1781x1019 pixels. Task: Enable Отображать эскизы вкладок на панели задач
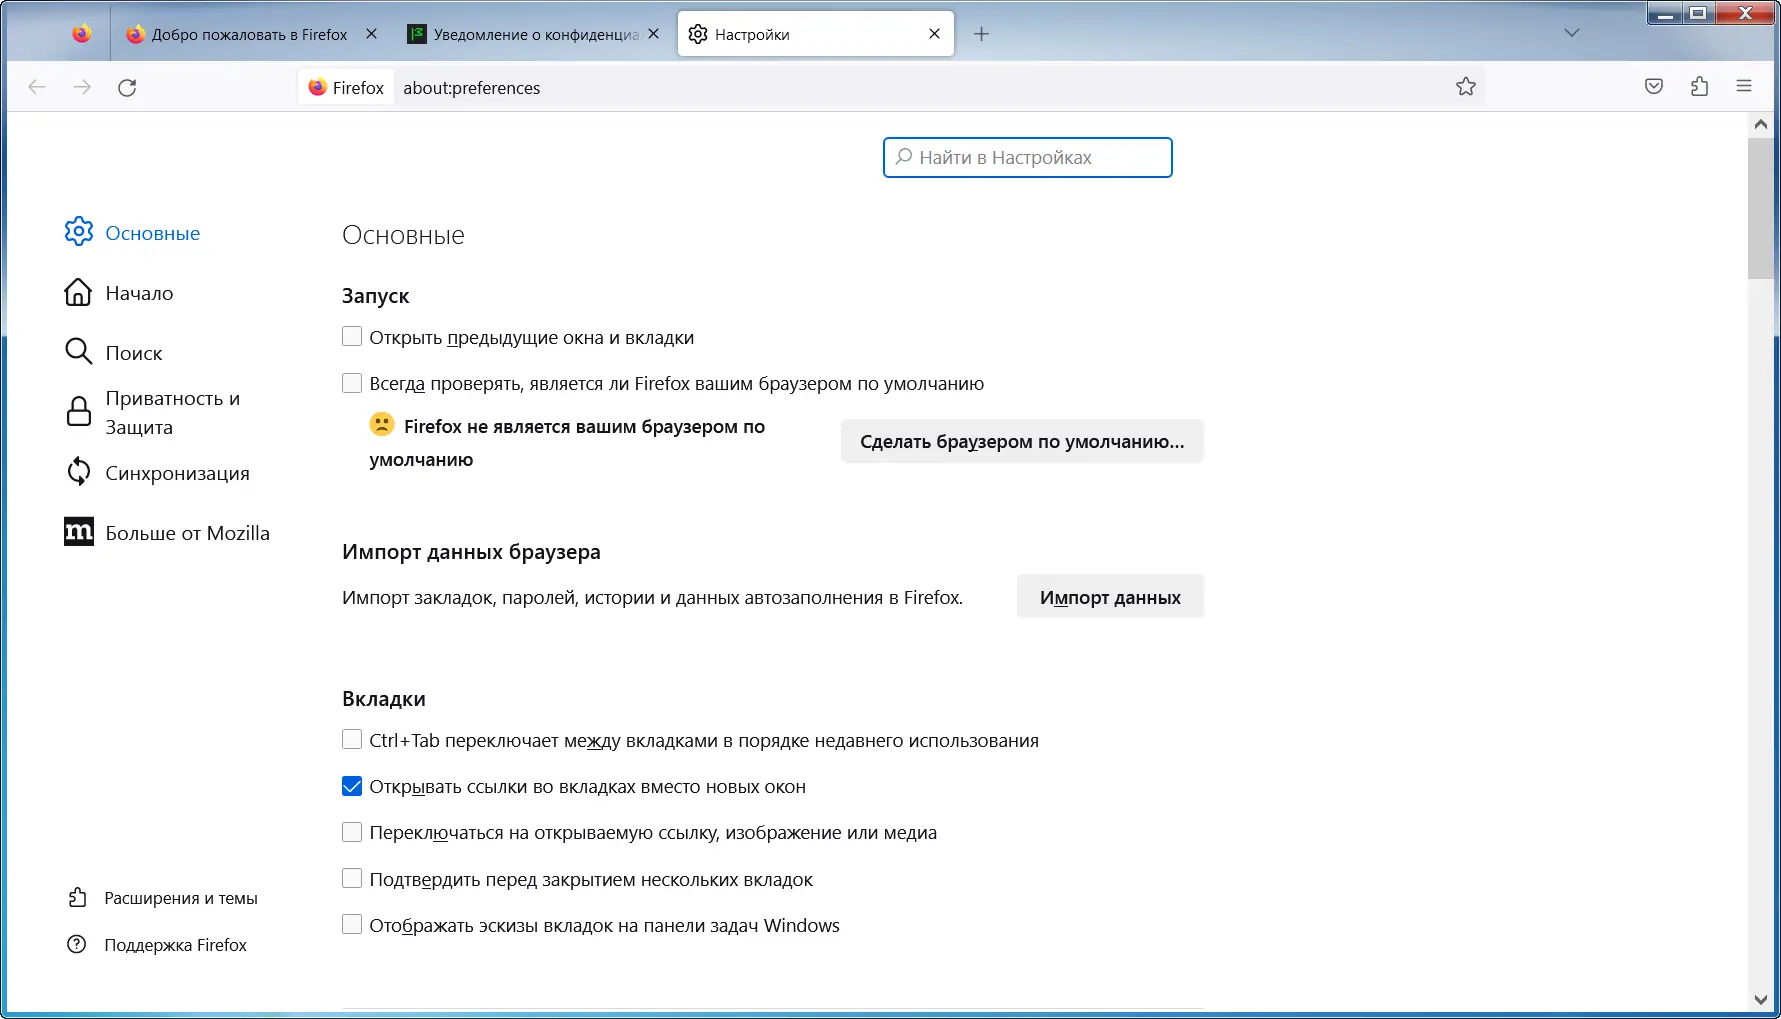pyautogui.click(x=352, y=925)
